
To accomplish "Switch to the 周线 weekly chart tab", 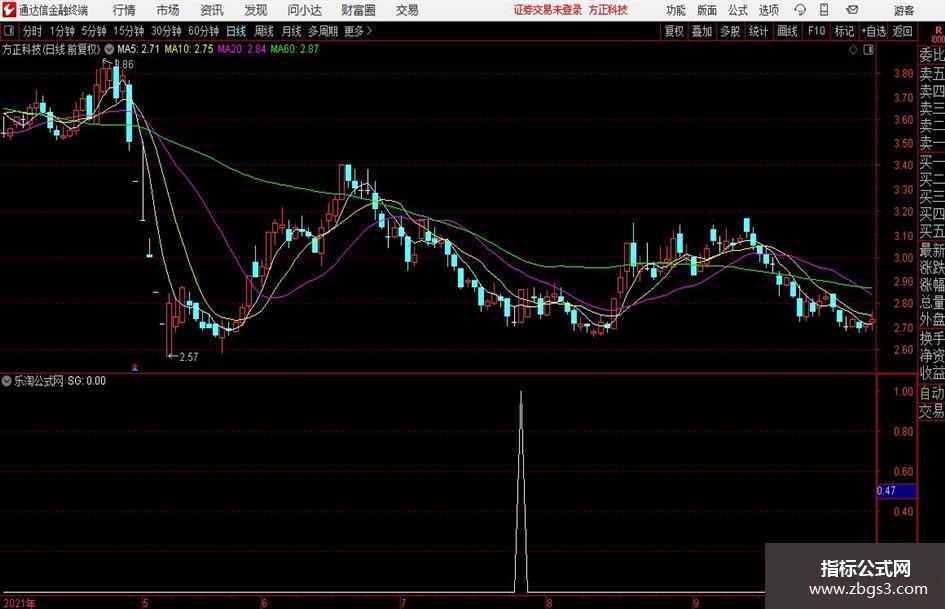I will click(264, 31).
